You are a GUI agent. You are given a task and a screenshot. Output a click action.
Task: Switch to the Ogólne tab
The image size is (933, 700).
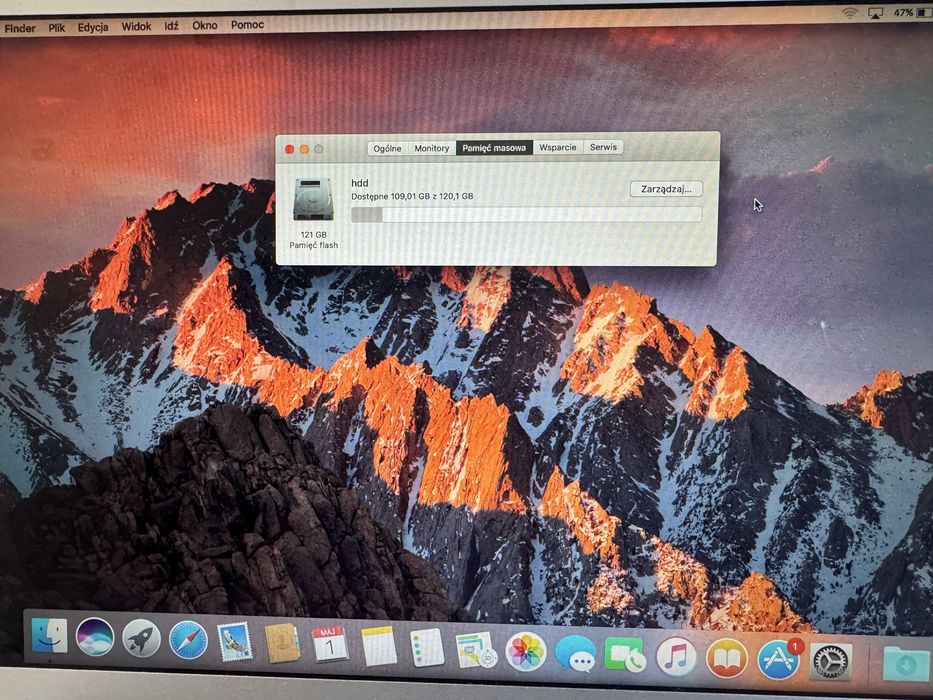pyautogui.click(x=387, y=148)
